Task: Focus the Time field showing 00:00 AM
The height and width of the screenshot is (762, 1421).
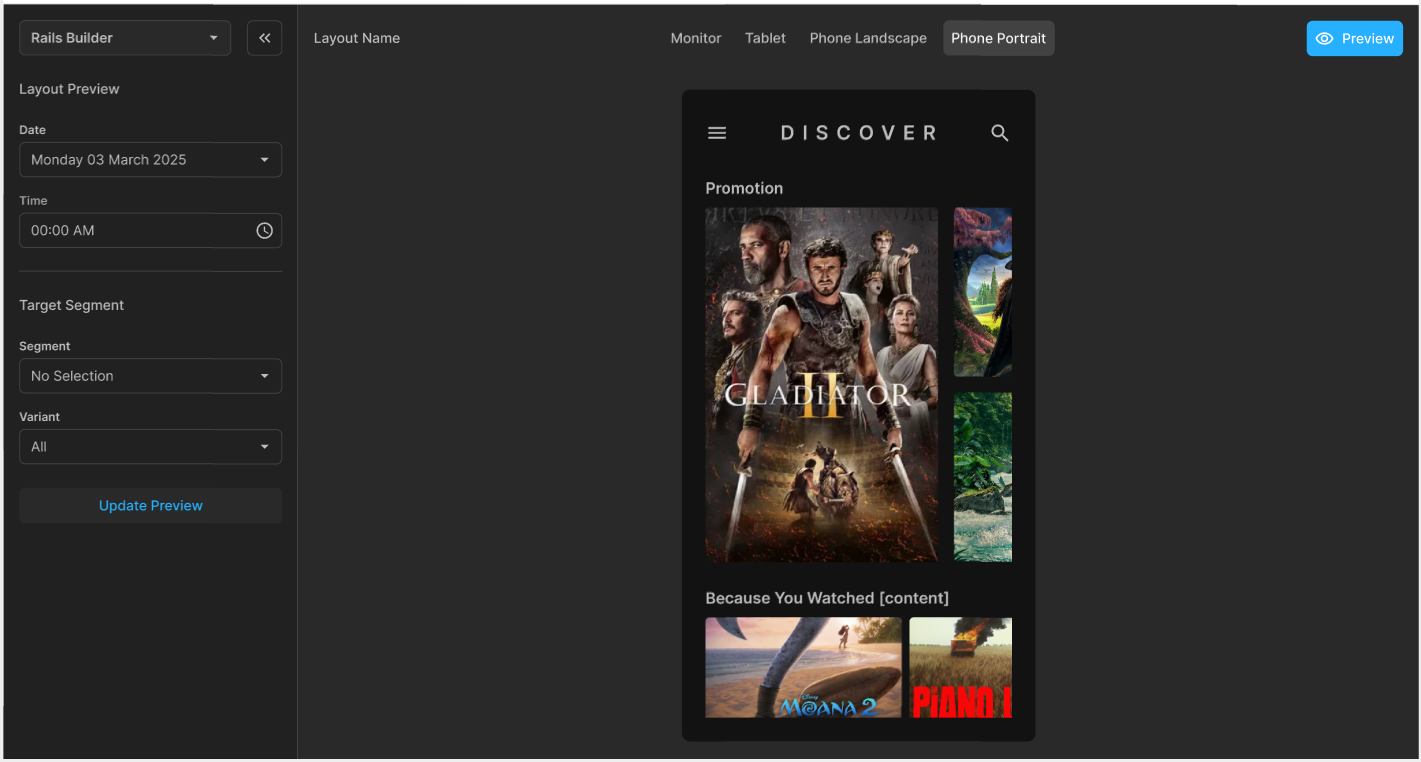Action: tap(150, 230)
